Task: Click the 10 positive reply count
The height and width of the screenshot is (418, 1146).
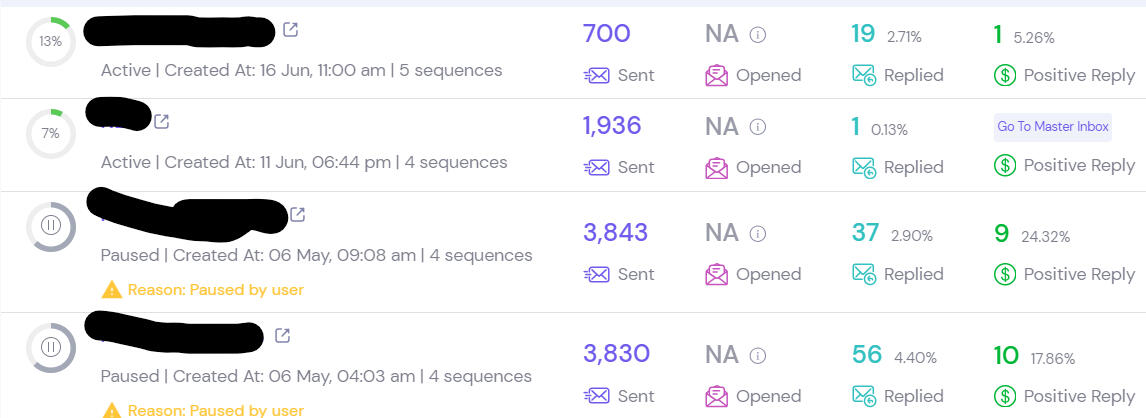Action: coord(1005,354)
